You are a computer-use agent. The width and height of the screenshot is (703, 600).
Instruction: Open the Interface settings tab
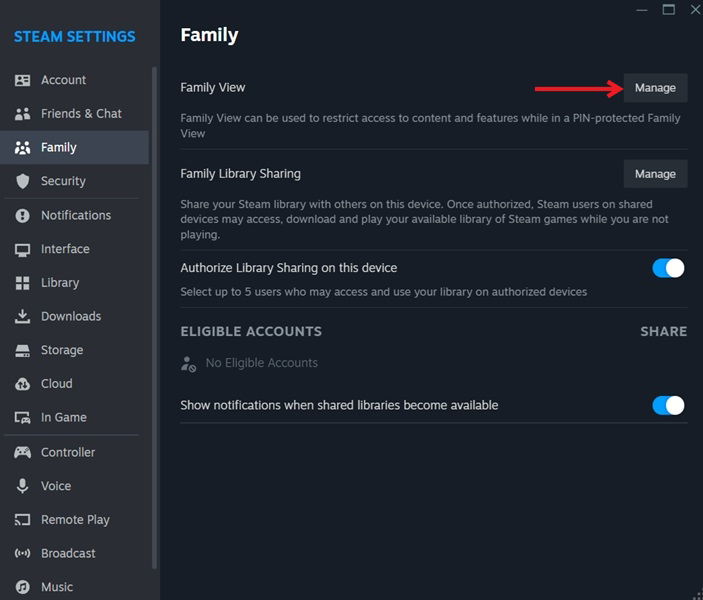coord(65,249)
